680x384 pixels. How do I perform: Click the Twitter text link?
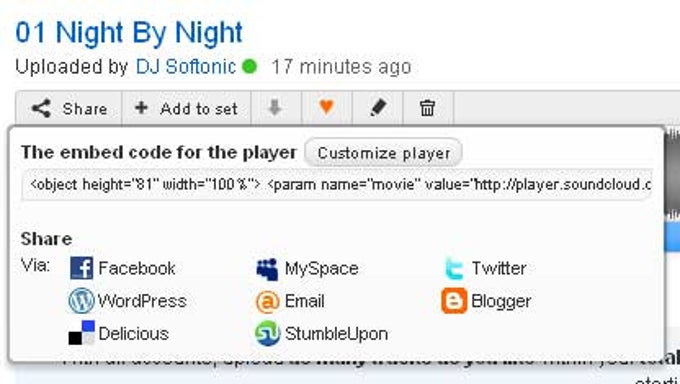(x=499, y=269)
